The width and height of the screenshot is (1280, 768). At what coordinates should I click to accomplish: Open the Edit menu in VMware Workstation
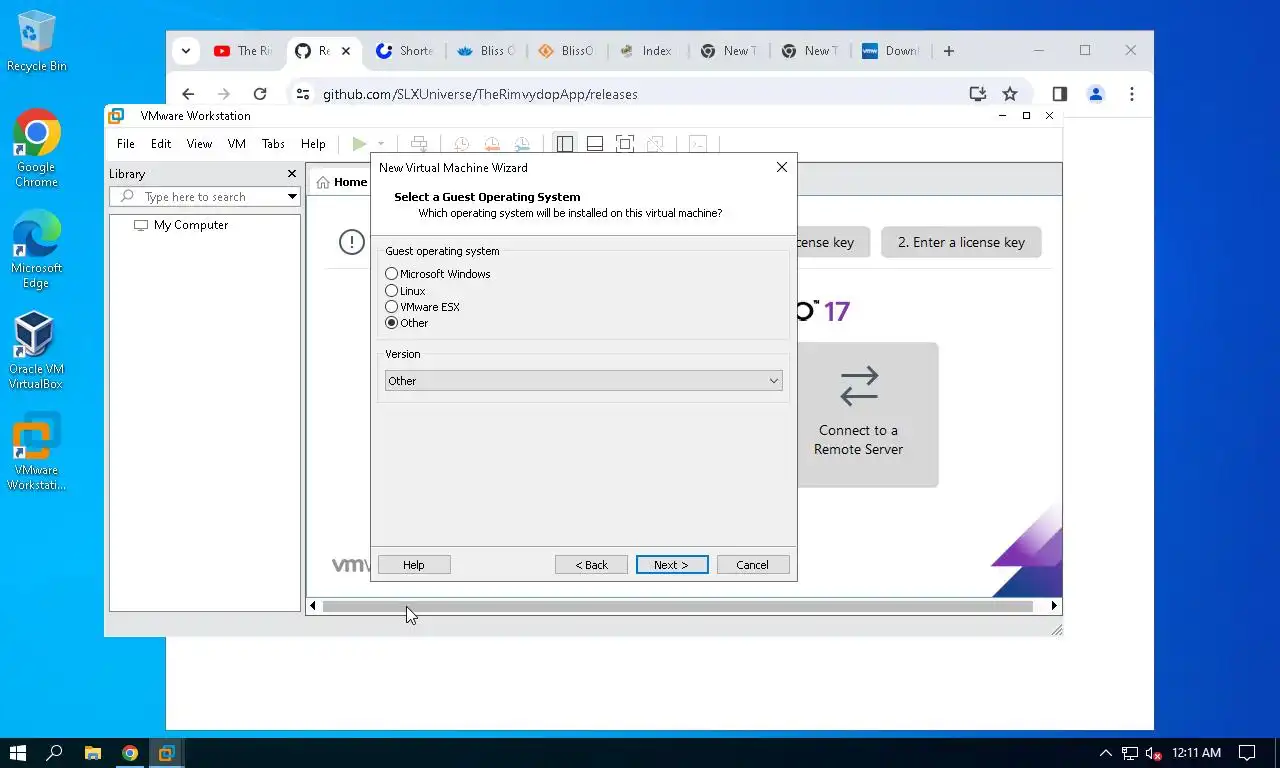pyautogui.click(x=161, y=144)
